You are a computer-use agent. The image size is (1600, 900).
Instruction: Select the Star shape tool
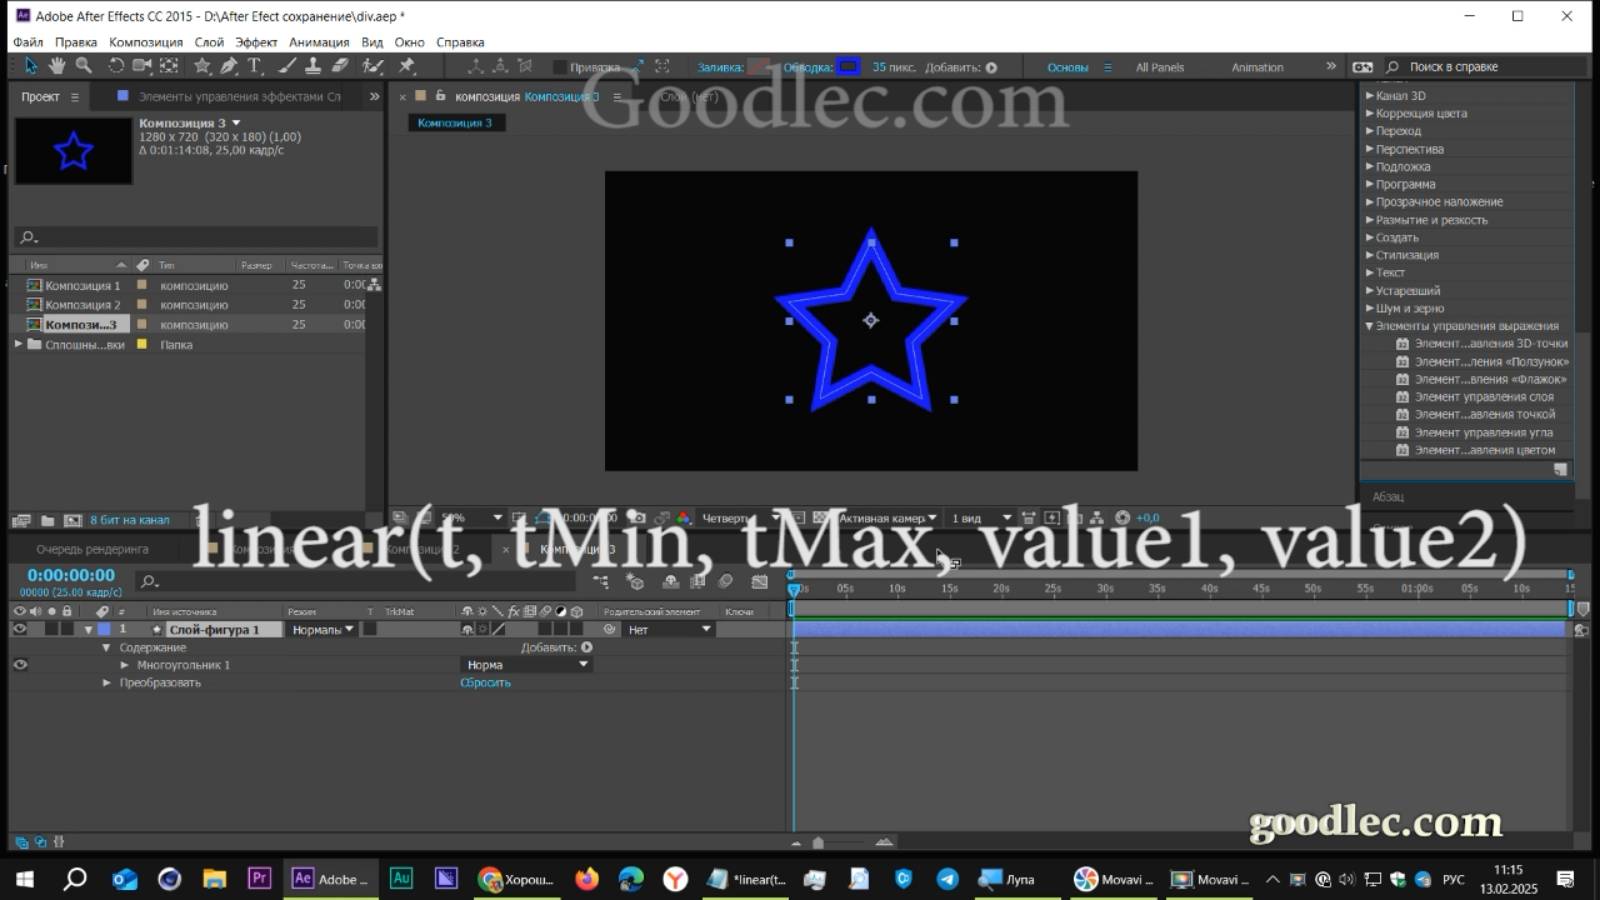(202, 66)
